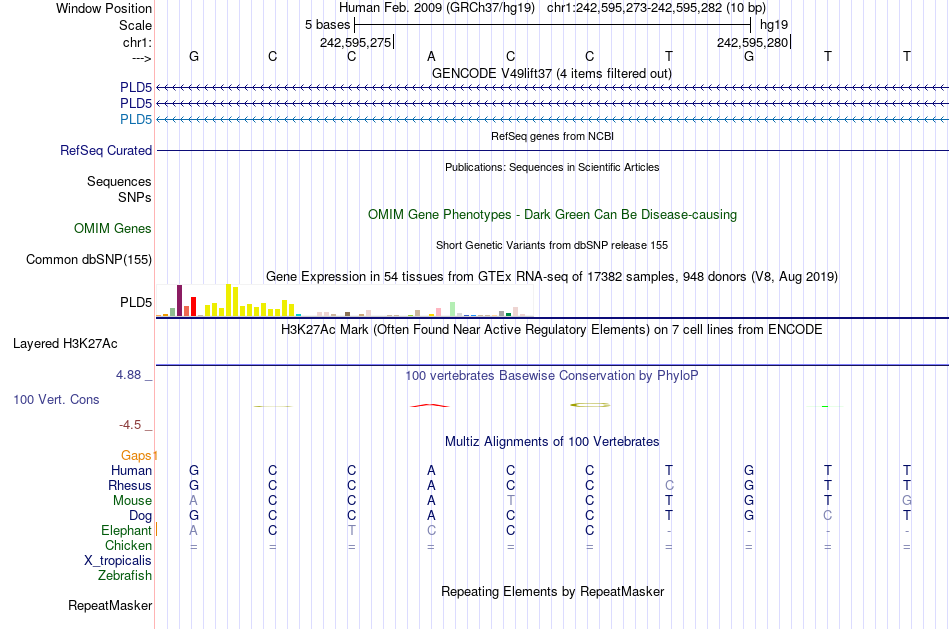
Task: Open the OMIM Gene Phenotypes track title
Action: click(552, 215)
